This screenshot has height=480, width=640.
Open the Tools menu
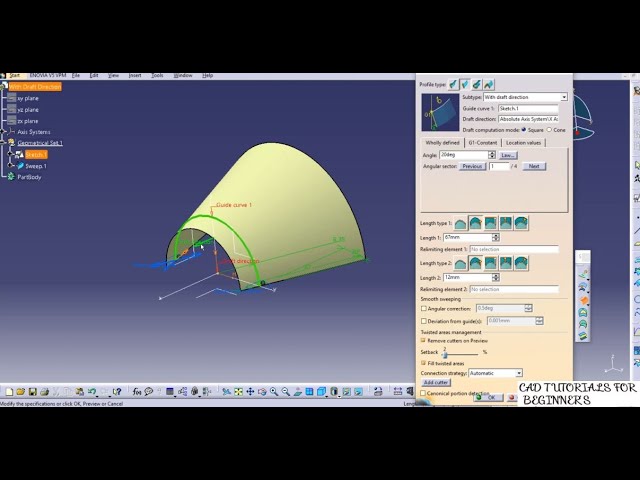click(157, 76)
